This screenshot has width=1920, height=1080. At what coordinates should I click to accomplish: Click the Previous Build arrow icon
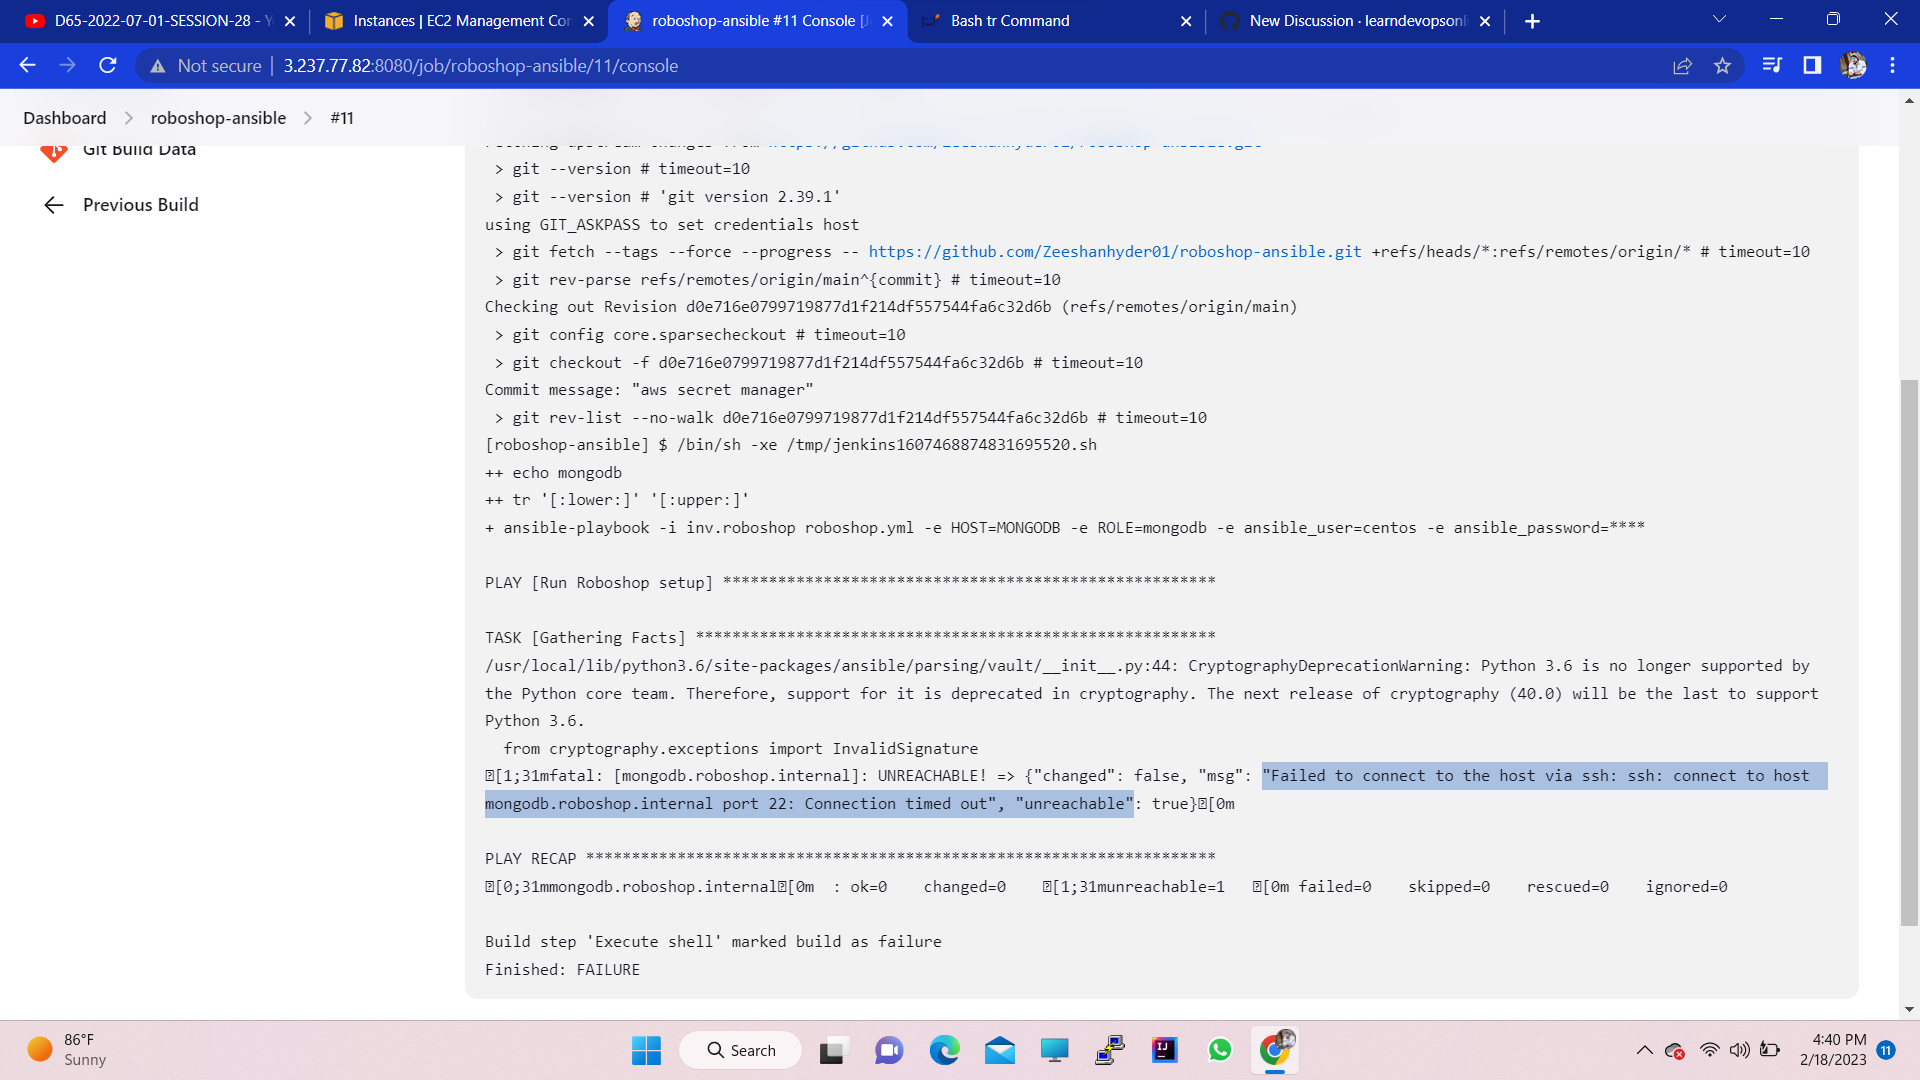(x=53, y=205)
